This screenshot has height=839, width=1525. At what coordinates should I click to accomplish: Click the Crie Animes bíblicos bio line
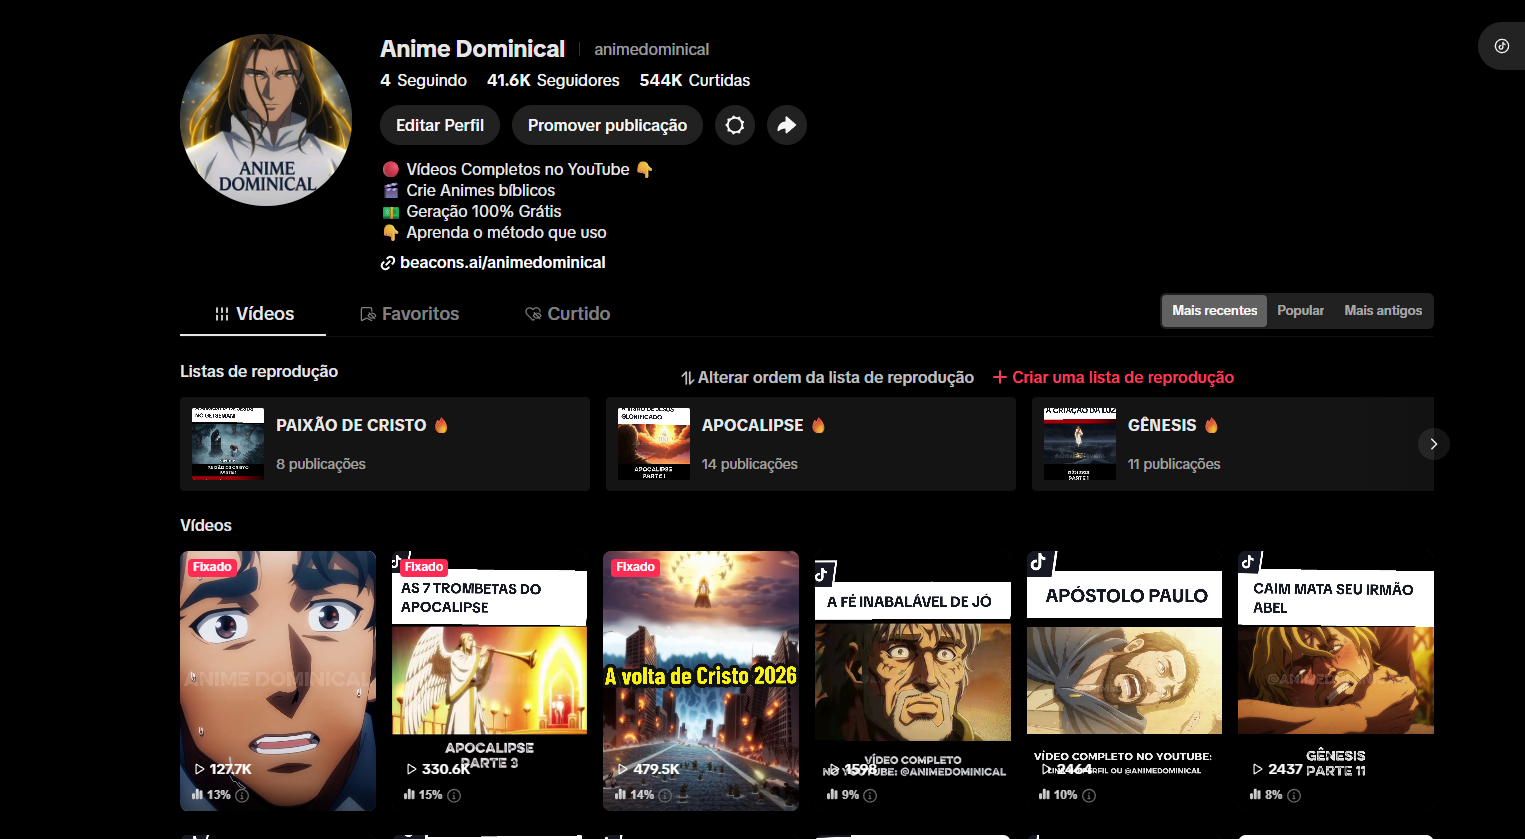click(469, 191)
